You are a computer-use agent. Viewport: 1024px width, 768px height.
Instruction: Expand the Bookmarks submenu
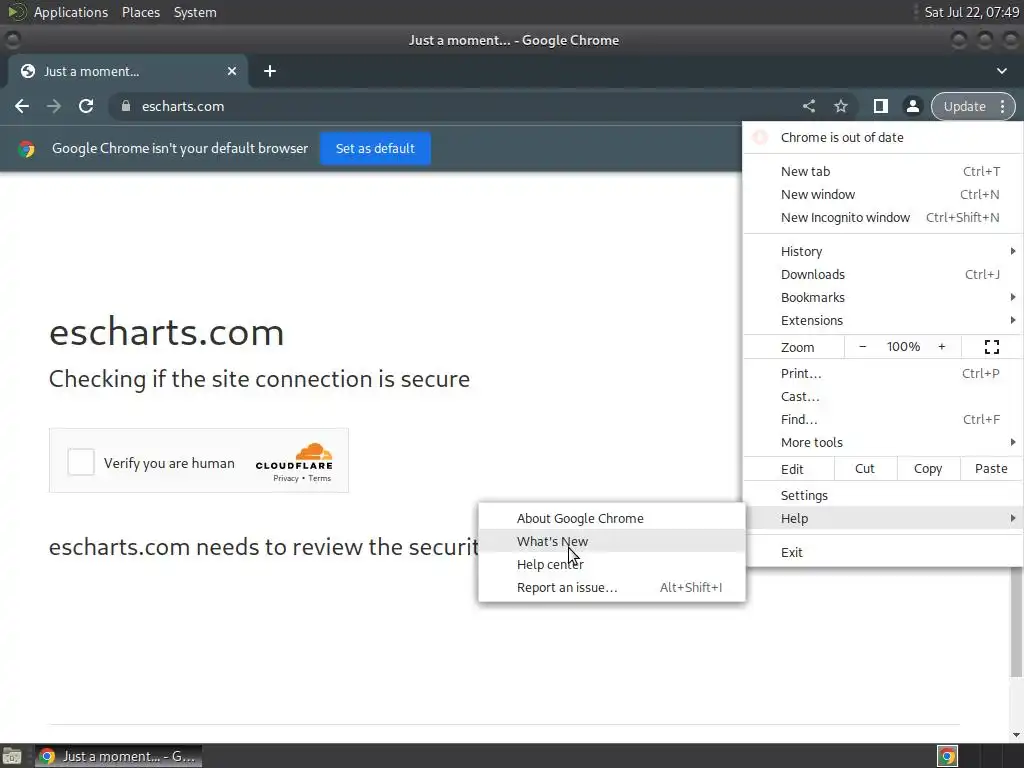(x=883, y=297)
